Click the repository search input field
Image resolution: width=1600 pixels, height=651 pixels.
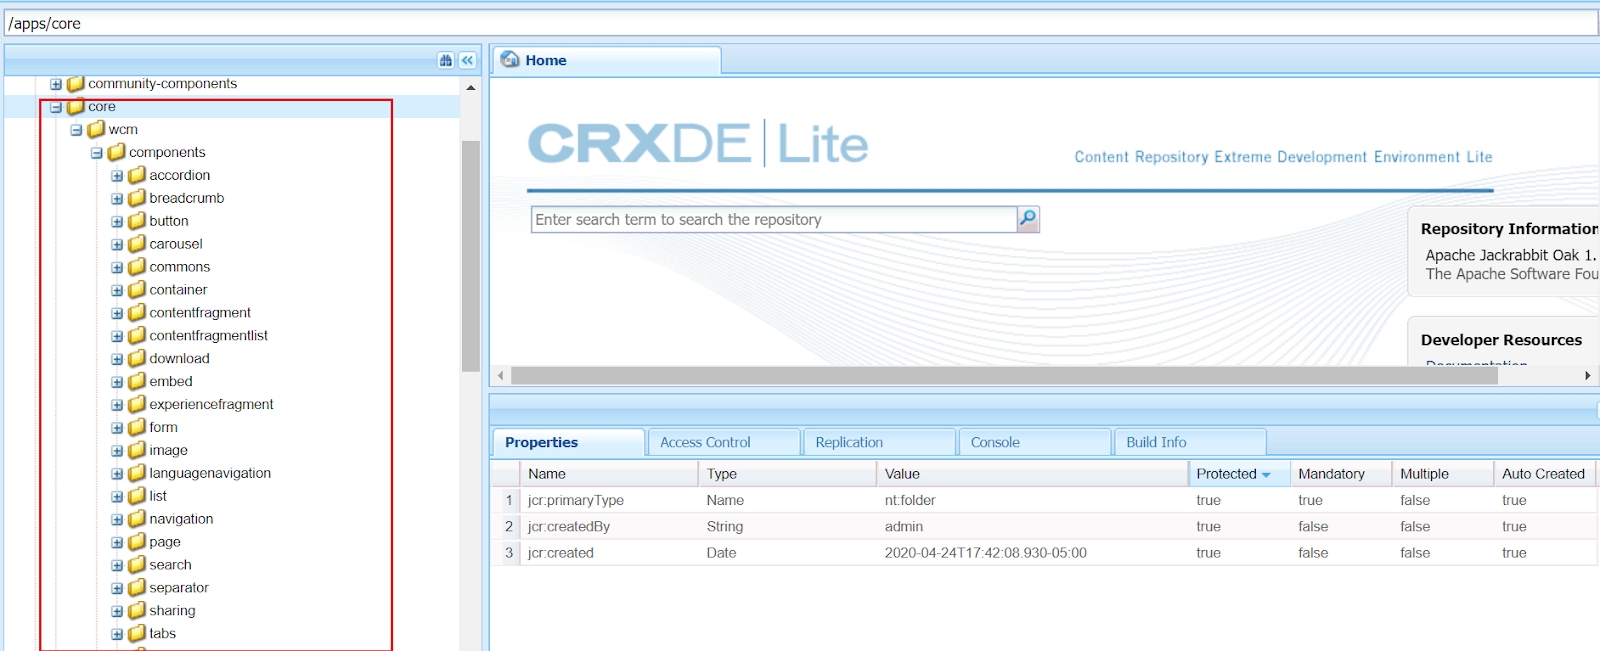[774, 219]
